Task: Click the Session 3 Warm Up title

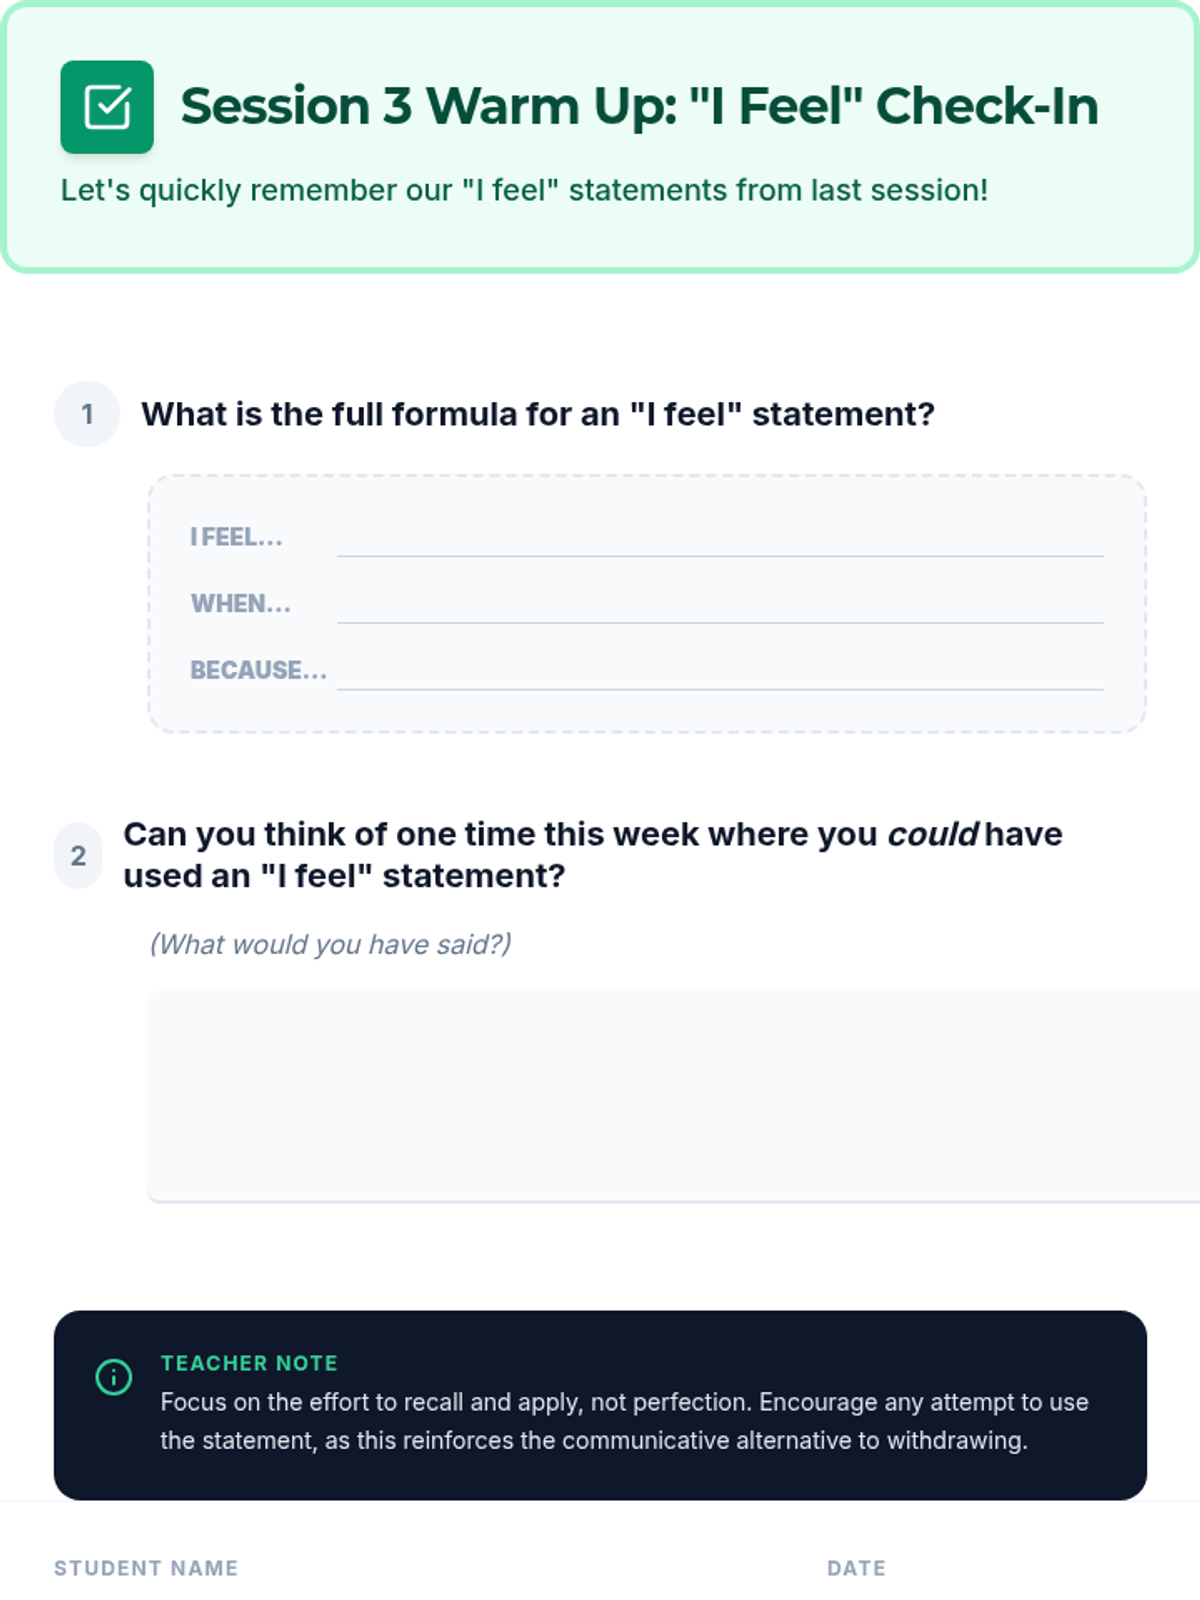Action: [x=639, y=106]
